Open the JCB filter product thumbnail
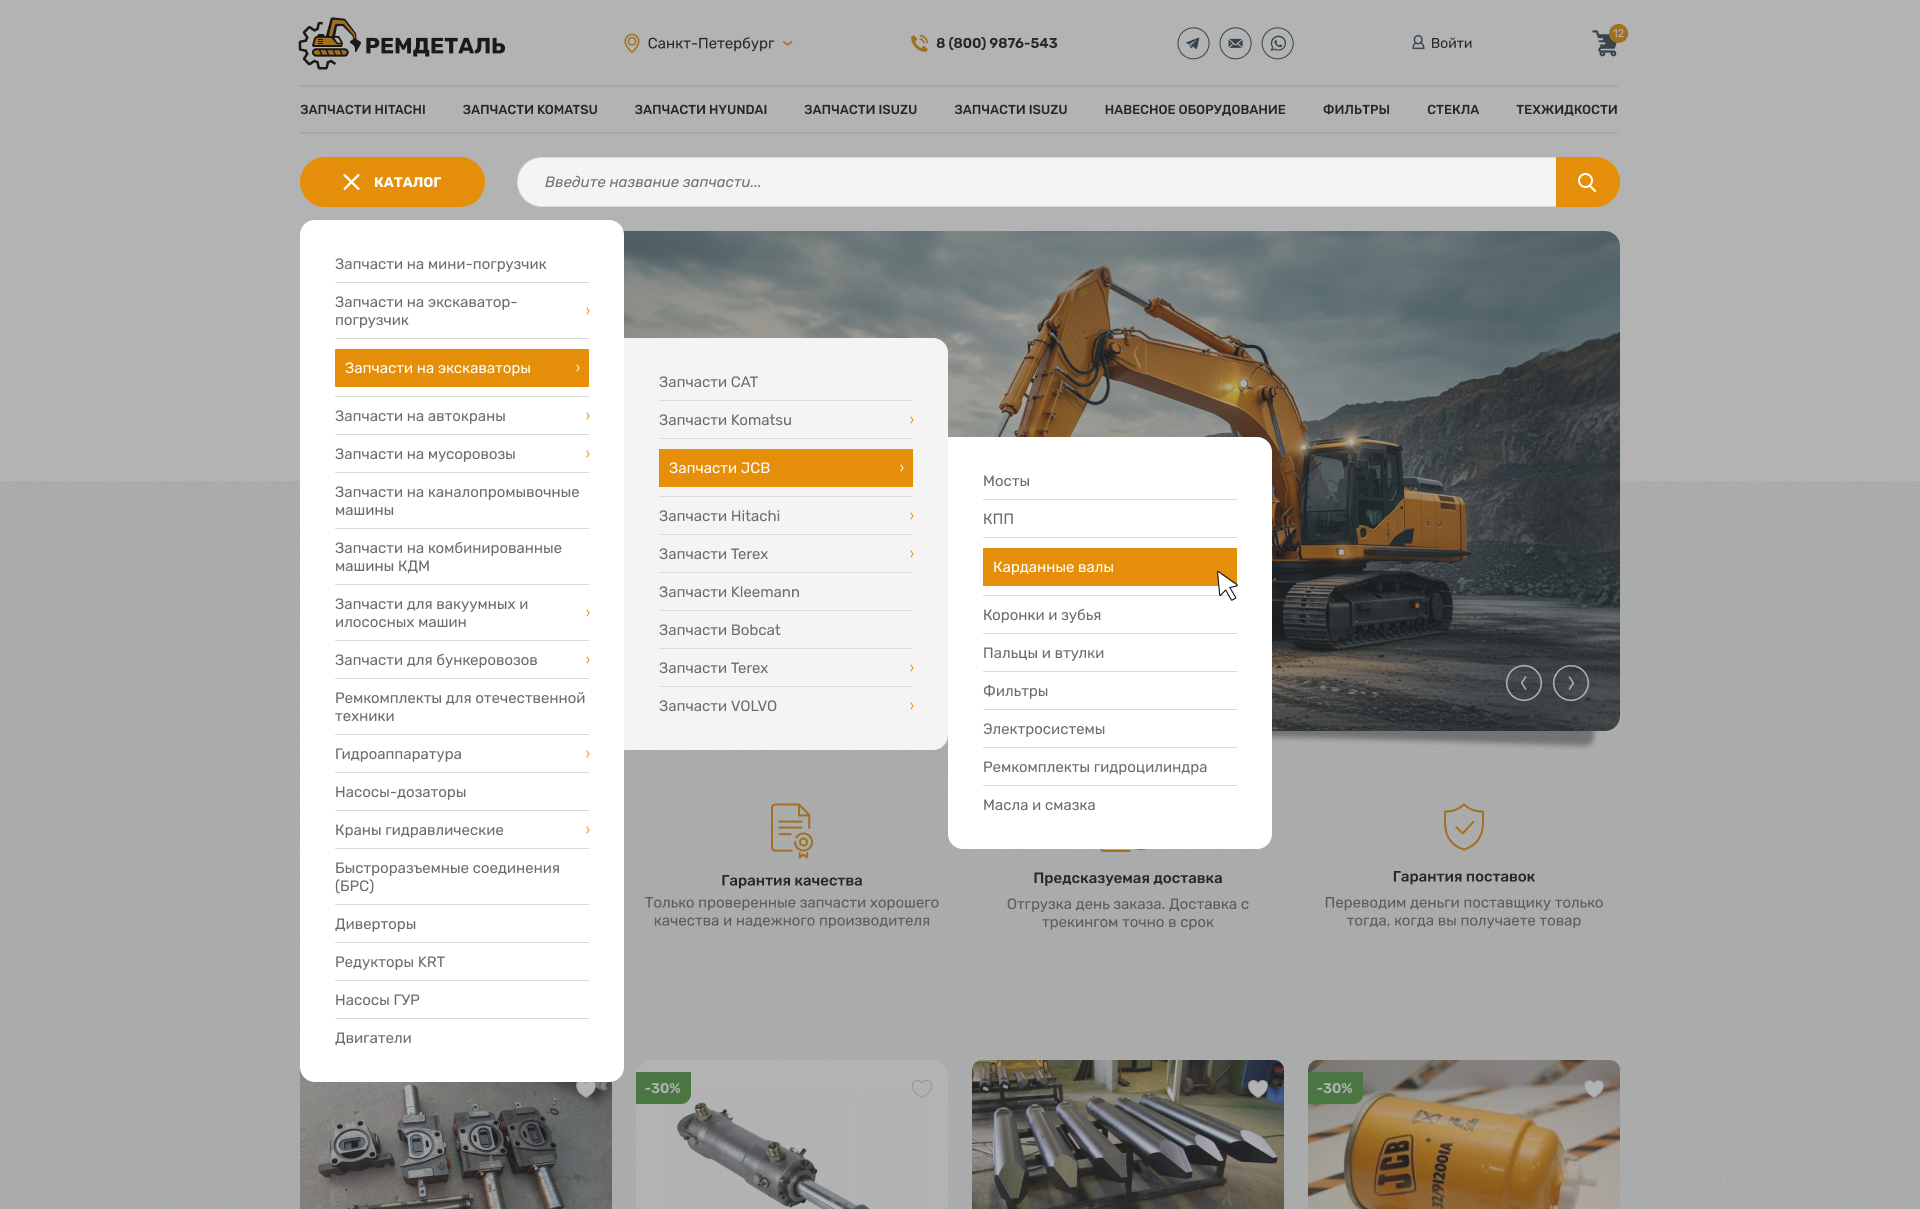This screenshot has height=1209, width=1920. [1464, 1135]
